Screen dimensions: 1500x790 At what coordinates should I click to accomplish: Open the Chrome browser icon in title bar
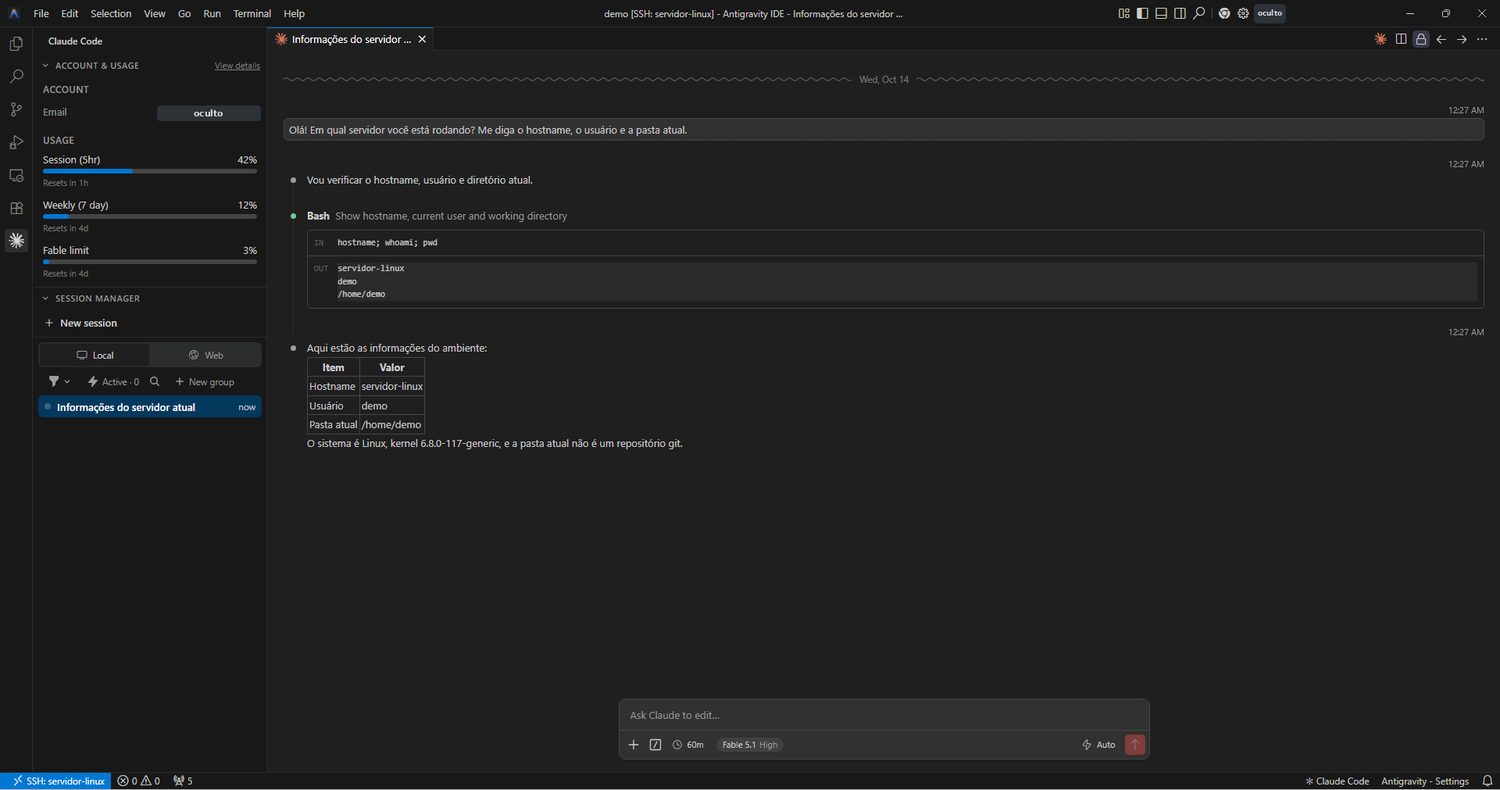[1224, 13]
